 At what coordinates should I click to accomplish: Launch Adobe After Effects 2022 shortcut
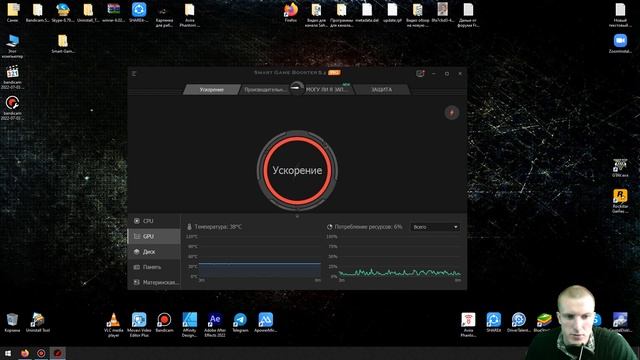point(215,325)
